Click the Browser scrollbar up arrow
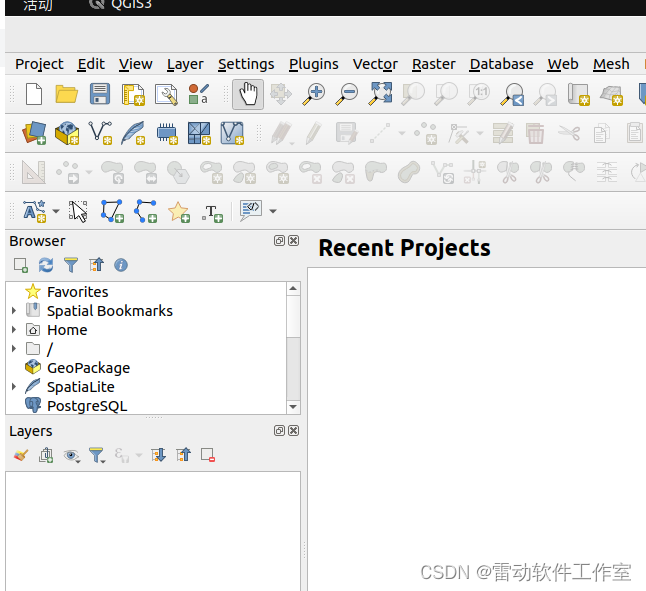 pyautogui.click(x=293, y=288)
